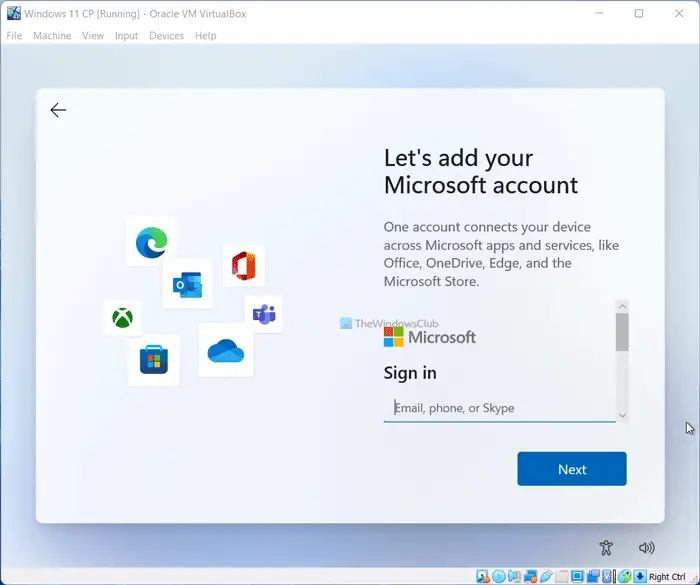This screenshot has width=700, height=585.
Task: Click the mouse integration indicator
Action: coord(625,577)
